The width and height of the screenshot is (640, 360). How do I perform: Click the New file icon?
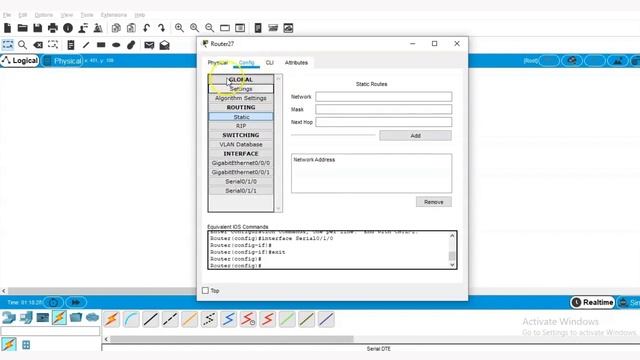coord(7,28)
